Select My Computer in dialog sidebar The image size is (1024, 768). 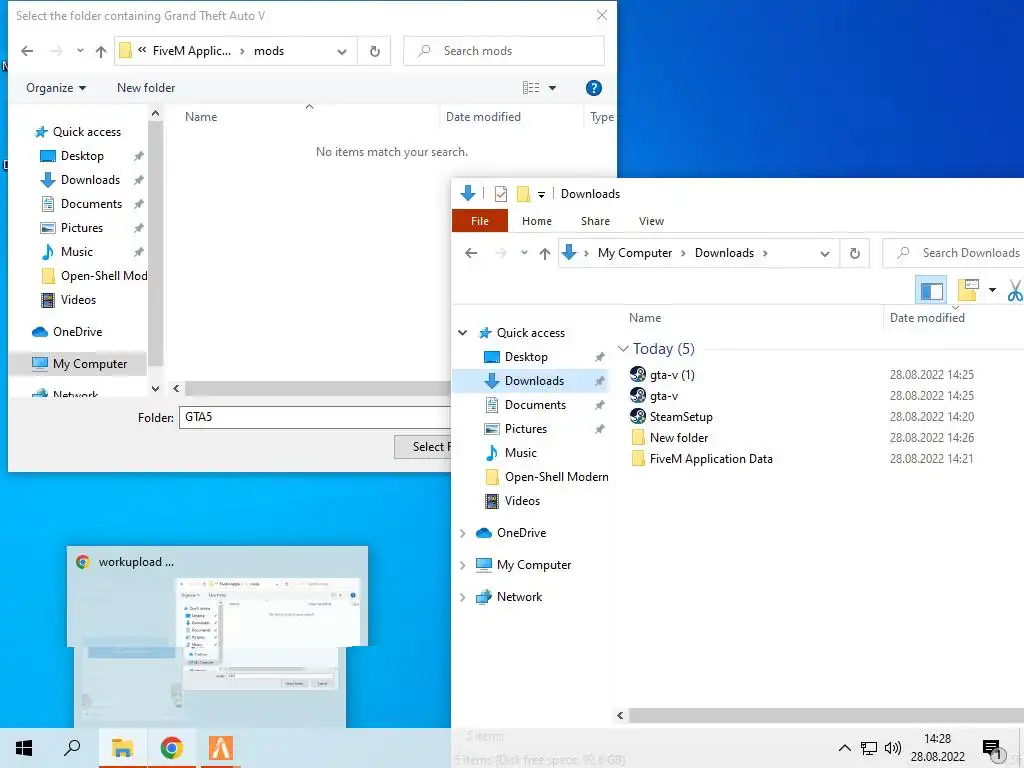click(x=80, y=364)
